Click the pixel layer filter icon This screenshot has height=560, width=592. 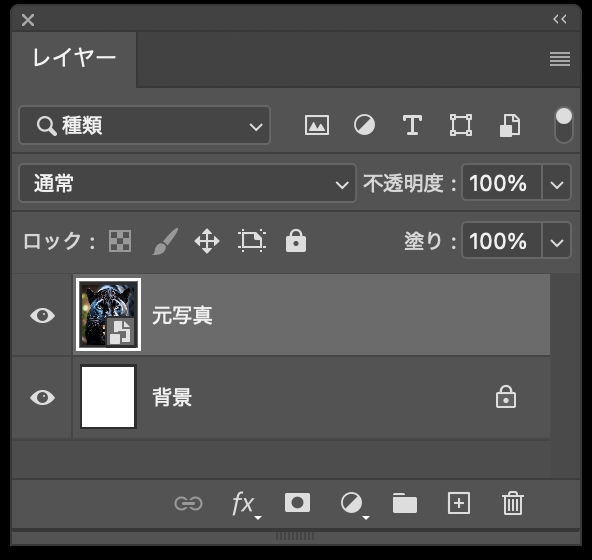click(317, 125)
